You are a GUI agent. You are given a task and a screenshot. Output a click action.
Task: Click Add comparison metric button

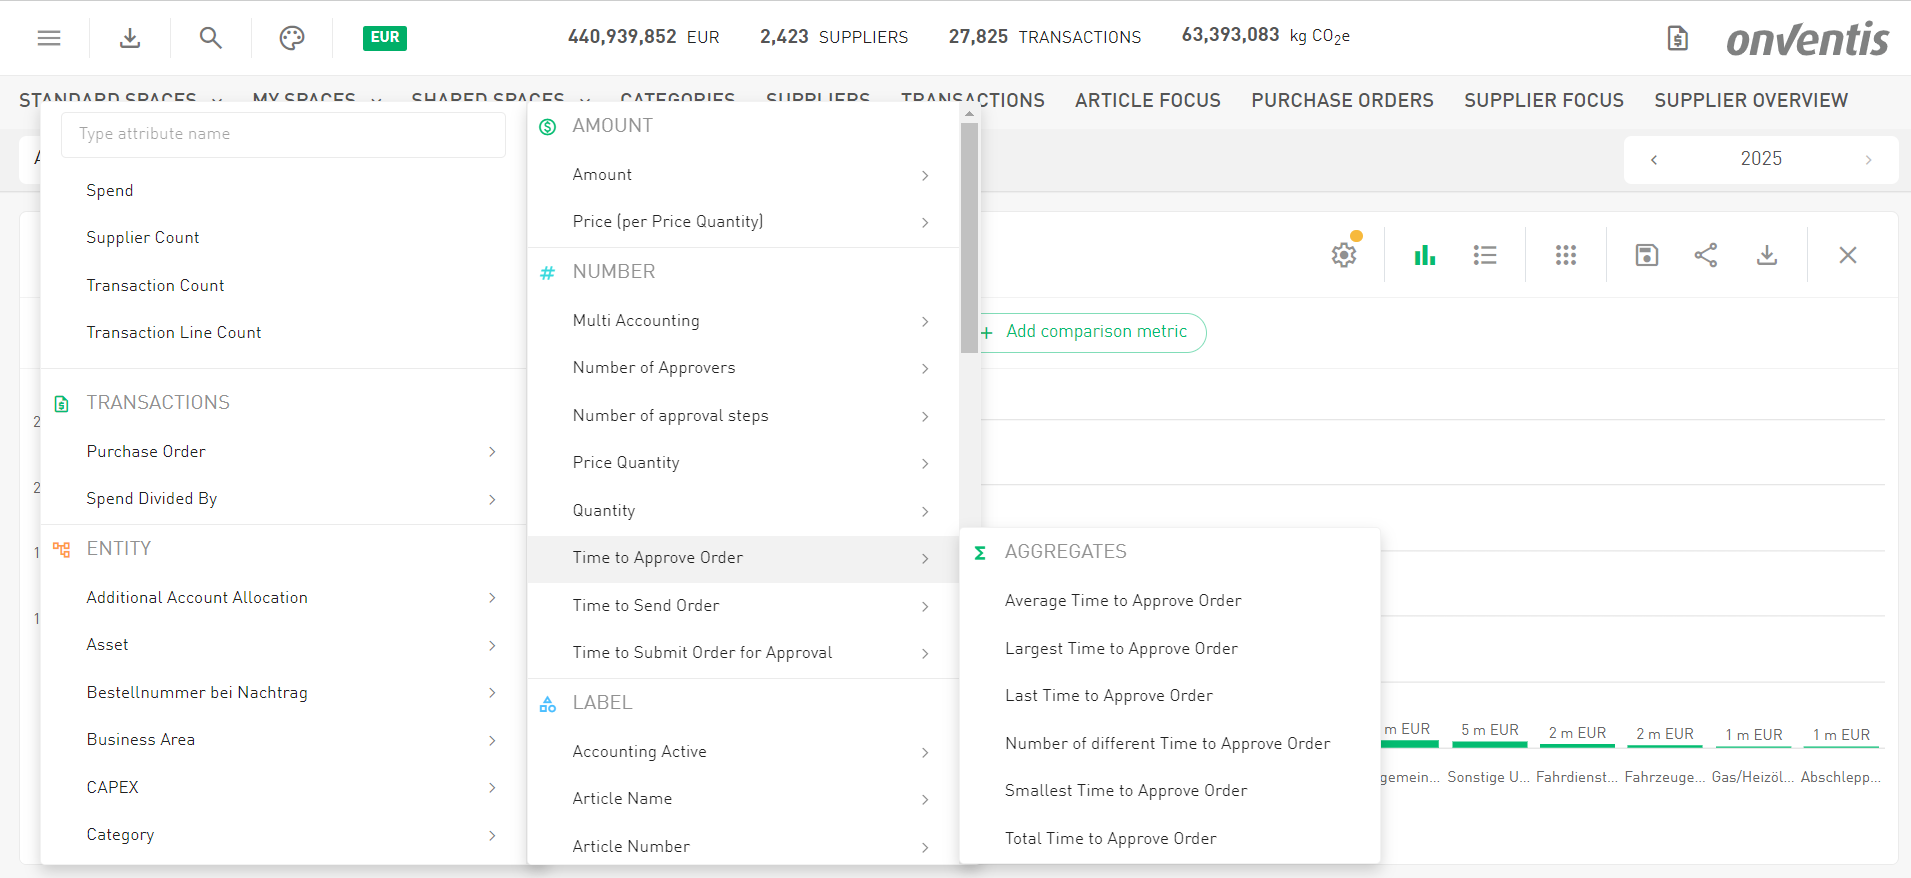1094,332
